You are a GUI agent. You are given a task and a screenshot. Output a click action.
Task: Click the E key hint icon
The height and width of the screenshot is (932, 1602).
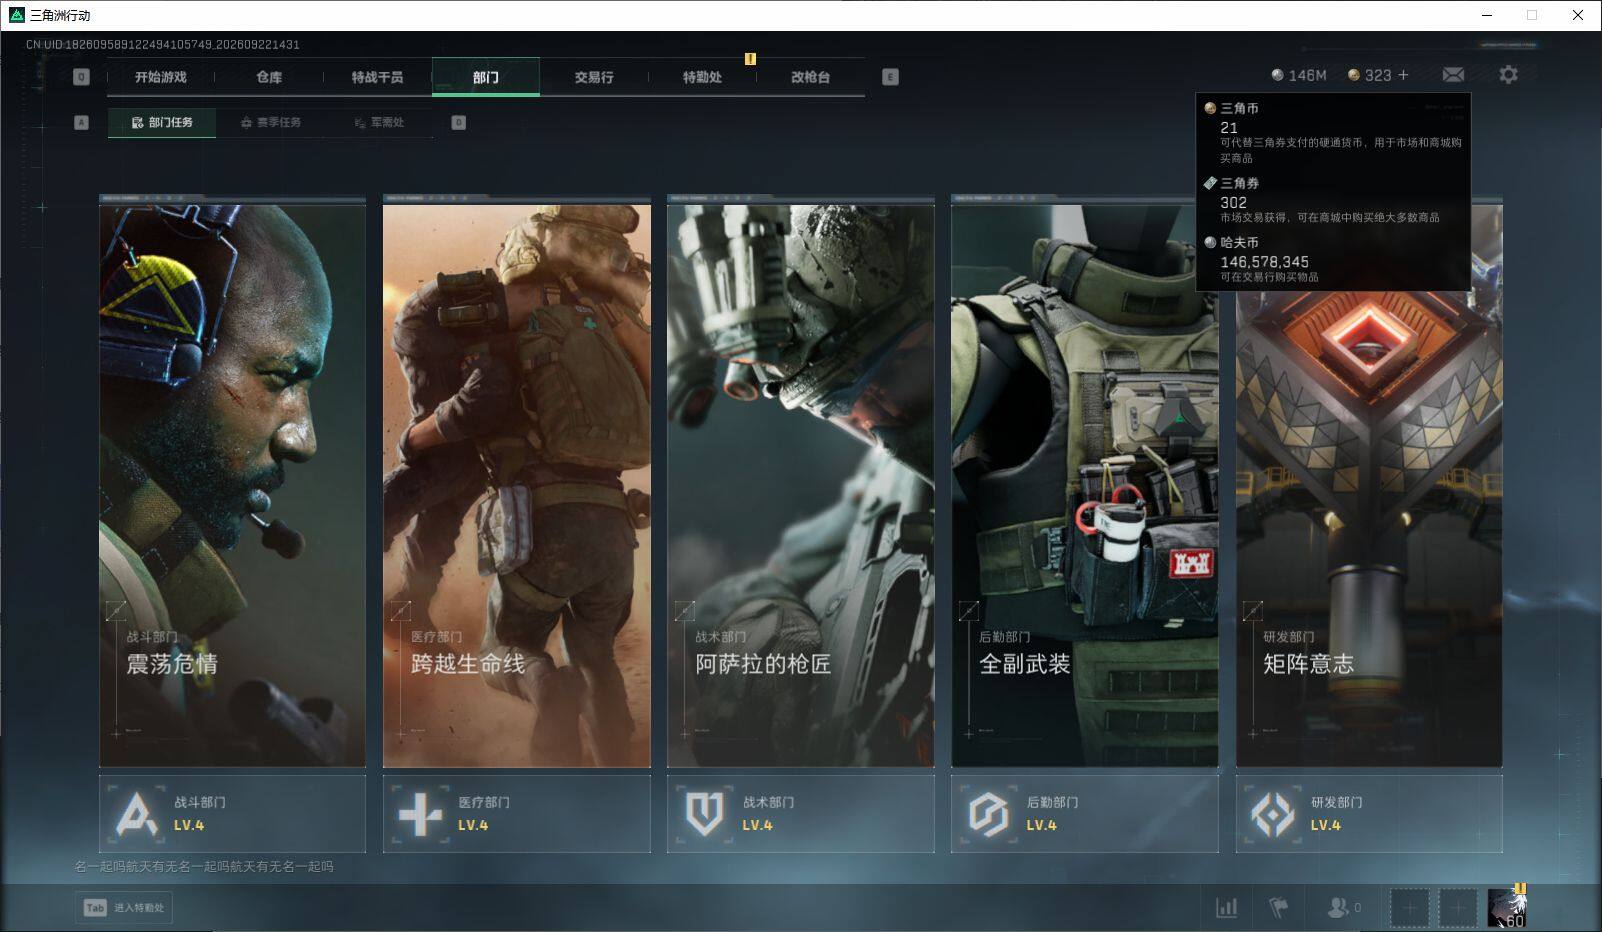890,77
